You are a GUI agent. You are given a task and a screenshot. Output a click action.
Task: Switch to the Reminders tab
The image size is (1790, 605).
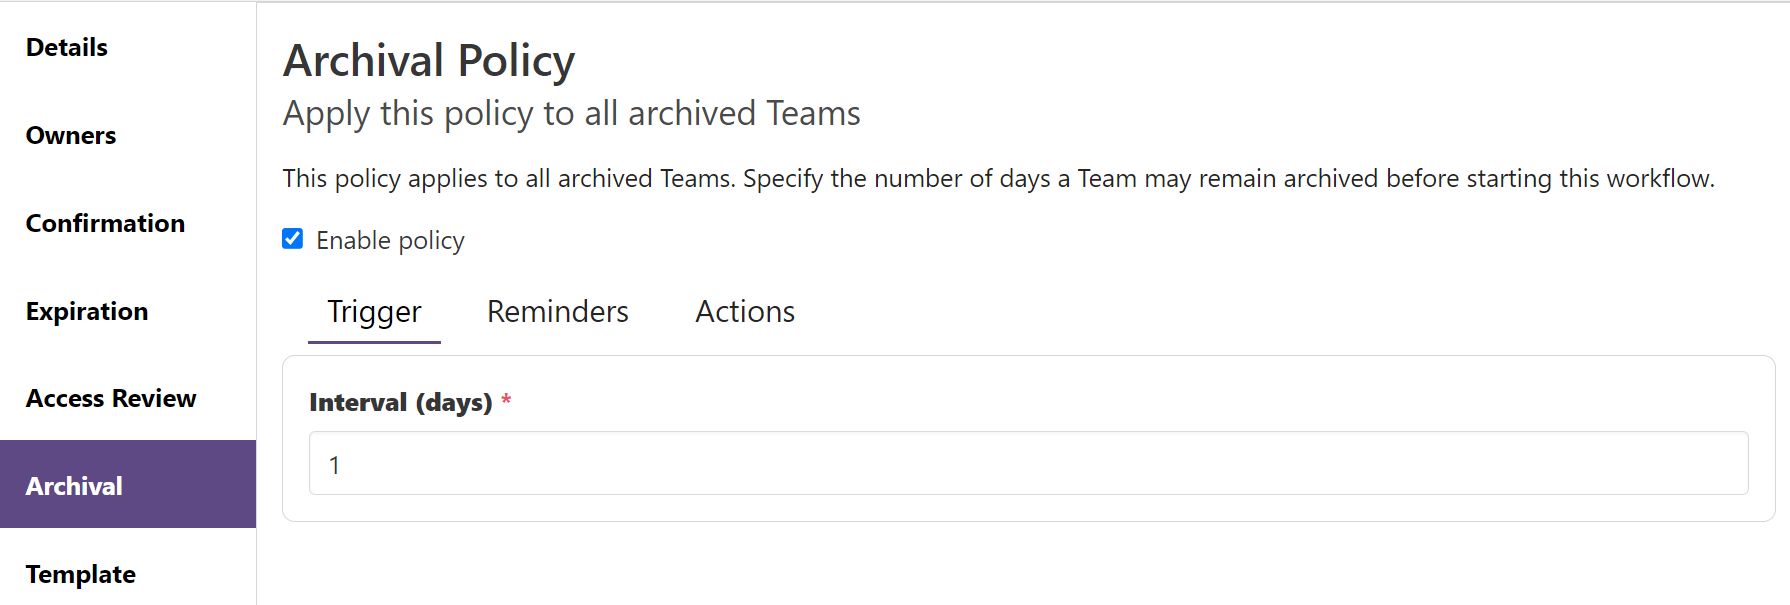pos(557,311)
